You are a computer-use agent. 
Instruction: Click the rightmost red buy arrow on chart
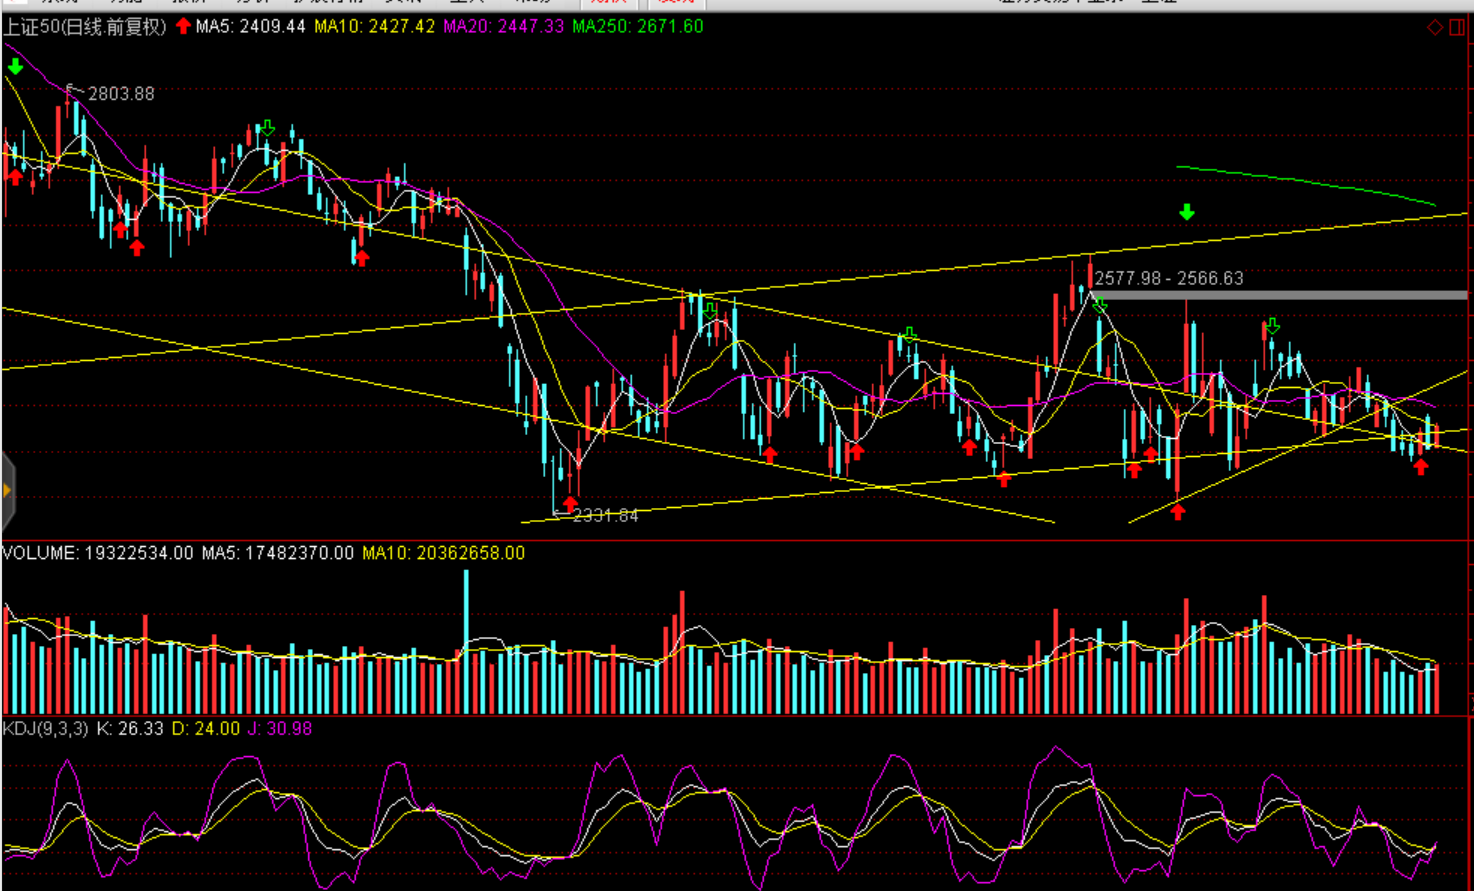point(1420,466)
